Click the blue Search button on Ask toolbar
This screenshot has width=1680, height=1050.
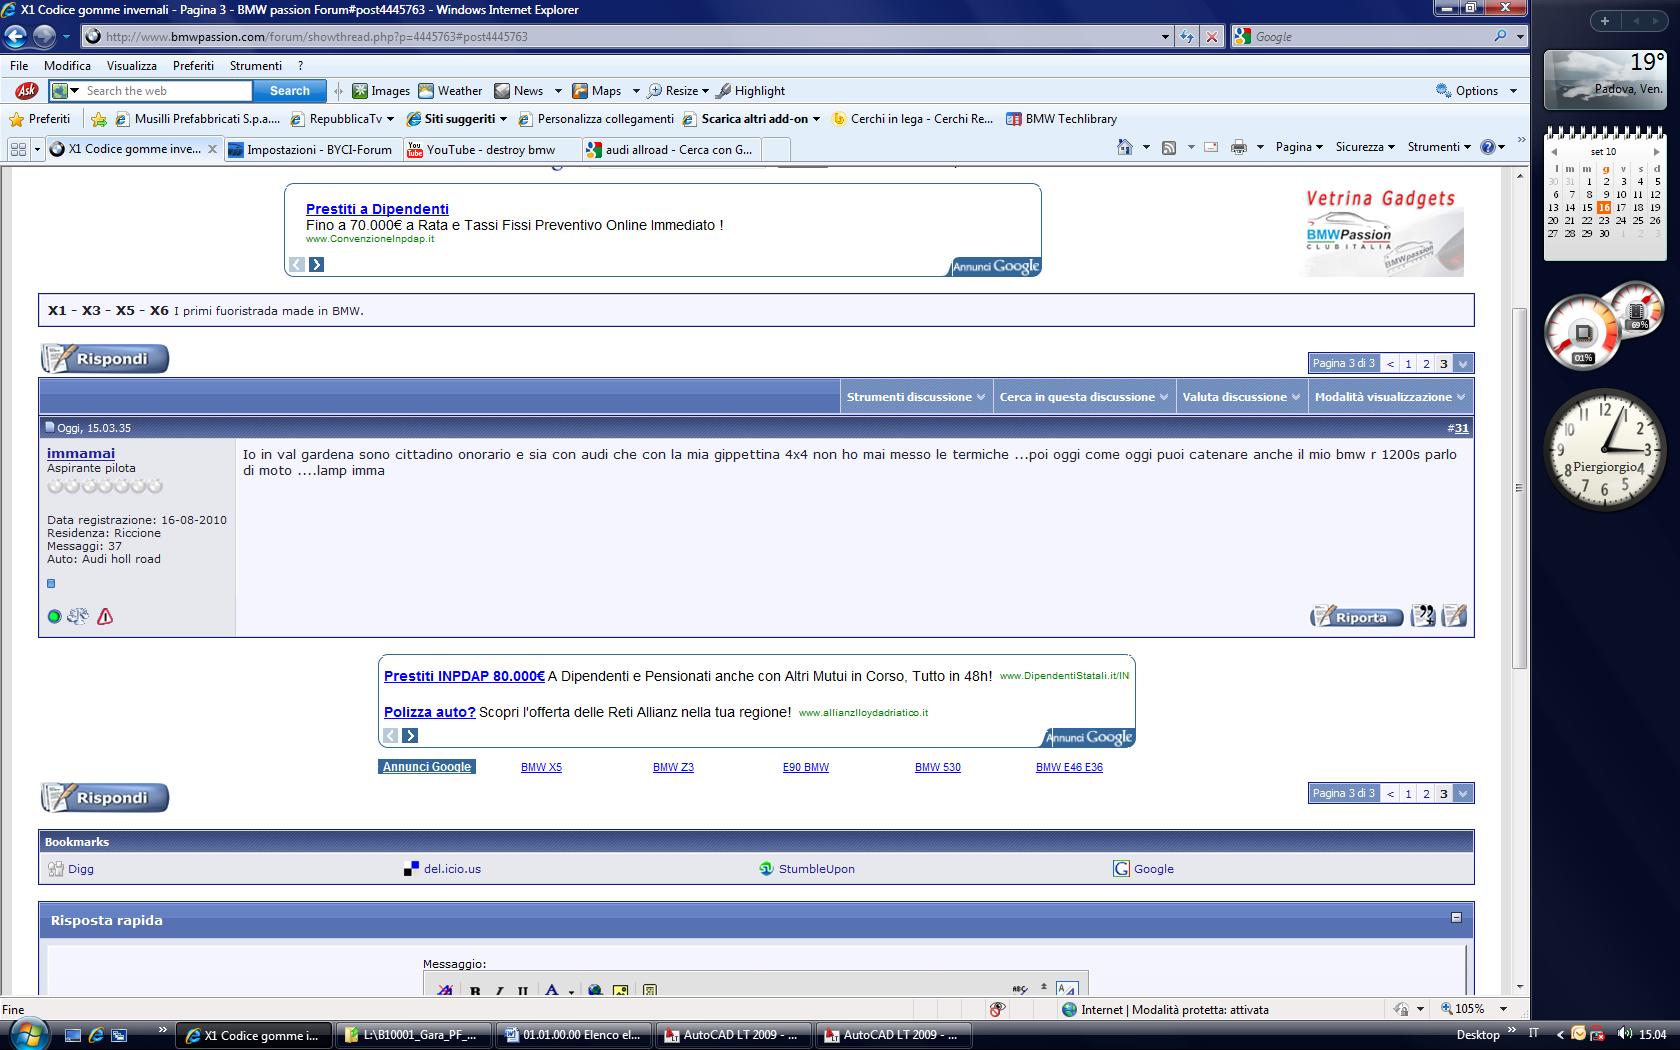(x=289, y=91)
